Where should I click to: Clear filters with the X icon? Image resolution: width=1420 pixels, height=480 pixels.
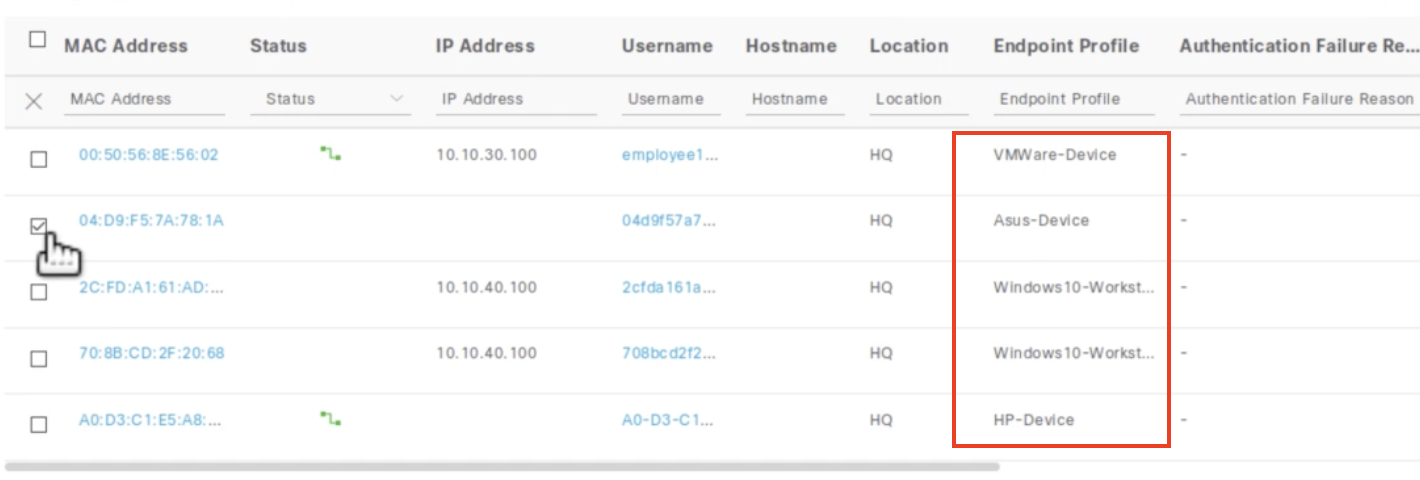click(x=34, y=100)
